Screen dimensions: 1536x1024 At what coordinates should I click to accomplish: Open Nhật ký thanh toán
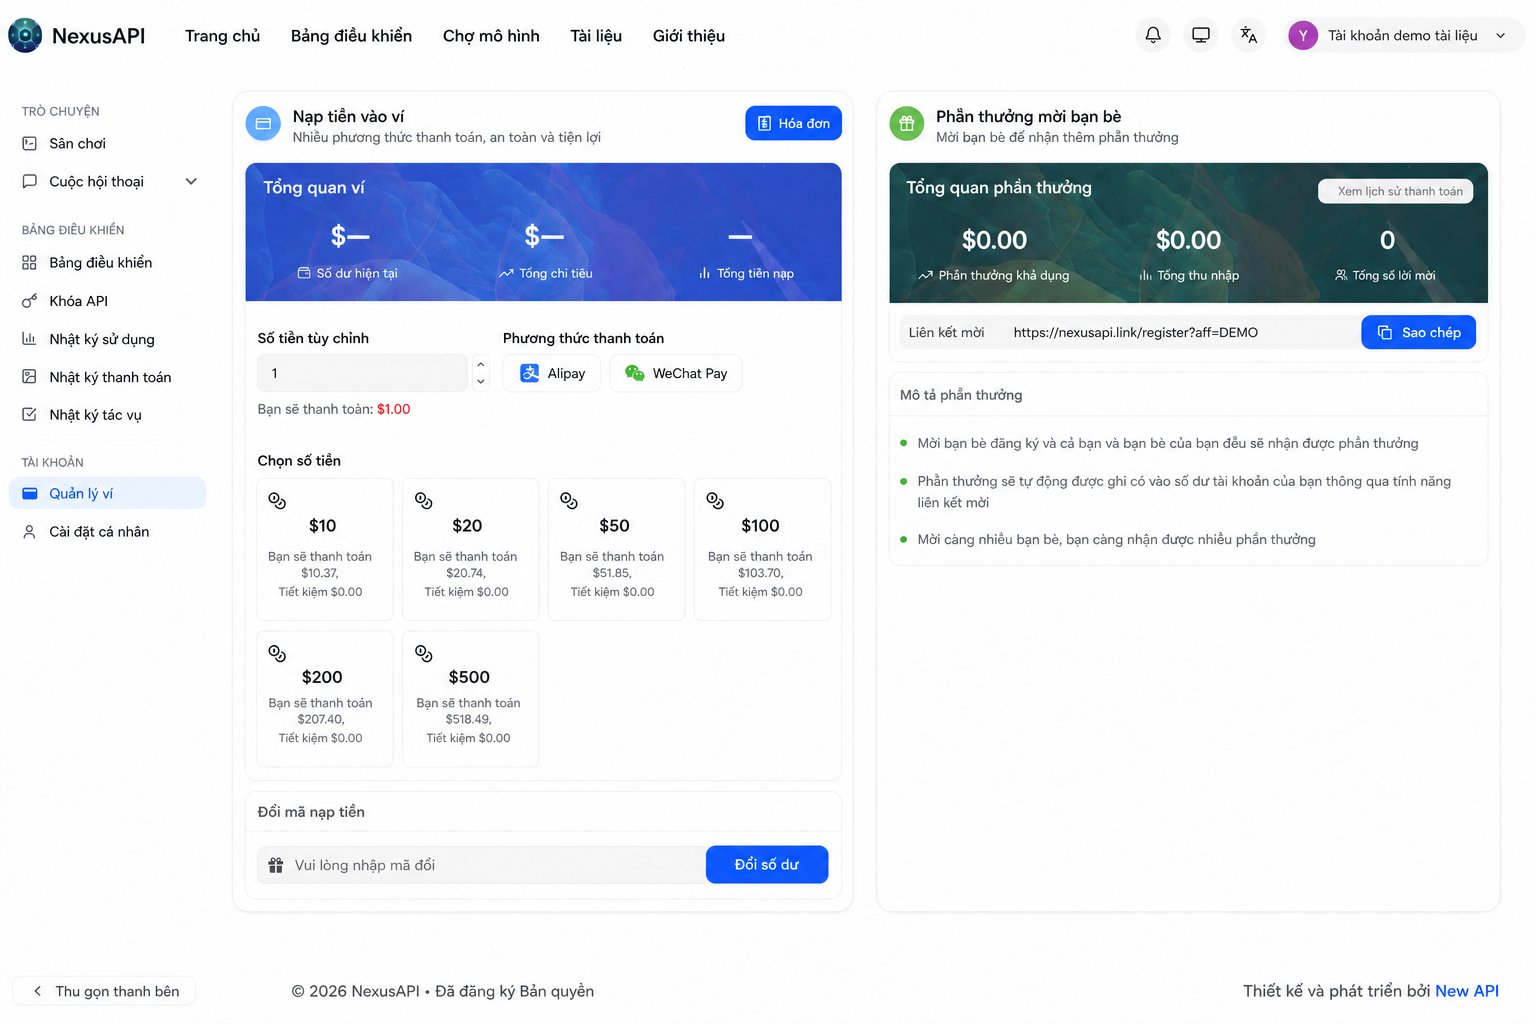tap(108, 377)
